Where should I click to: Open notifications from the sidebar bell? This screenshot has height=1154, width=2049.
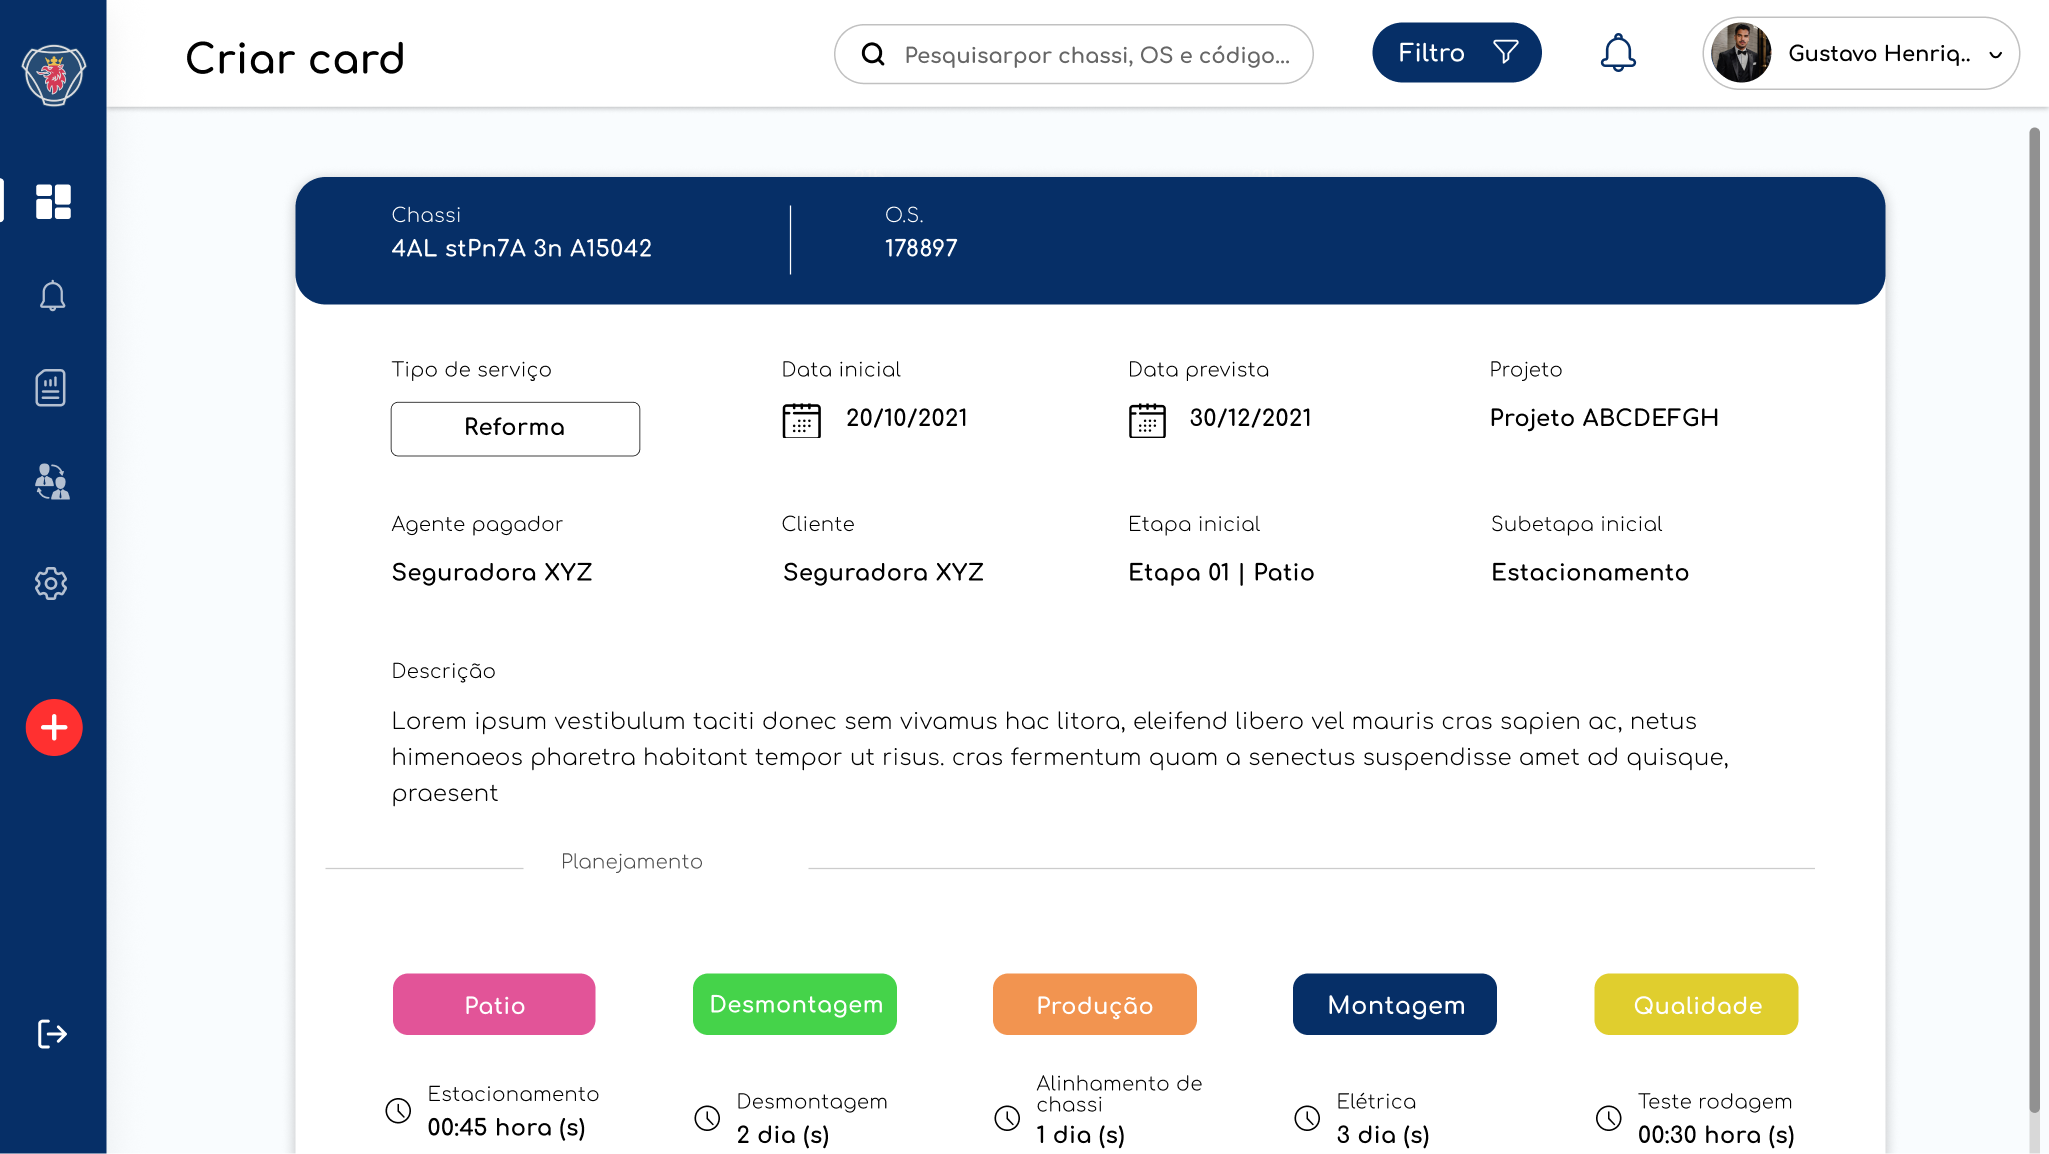click(52, 296)
